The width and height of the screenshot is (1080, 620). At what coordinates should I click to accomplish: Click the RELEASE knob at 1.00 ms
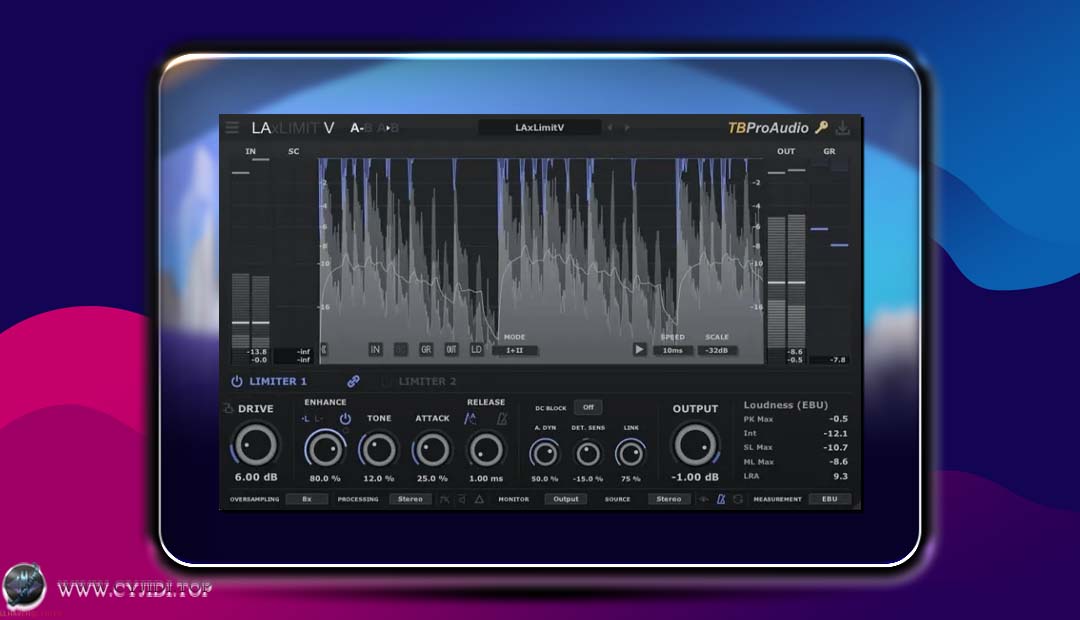[x=486, y=450]
